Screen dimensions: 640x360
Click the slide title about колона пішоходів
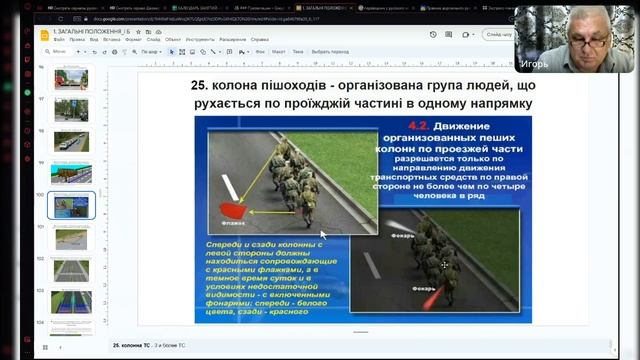(x=363, y=94)
